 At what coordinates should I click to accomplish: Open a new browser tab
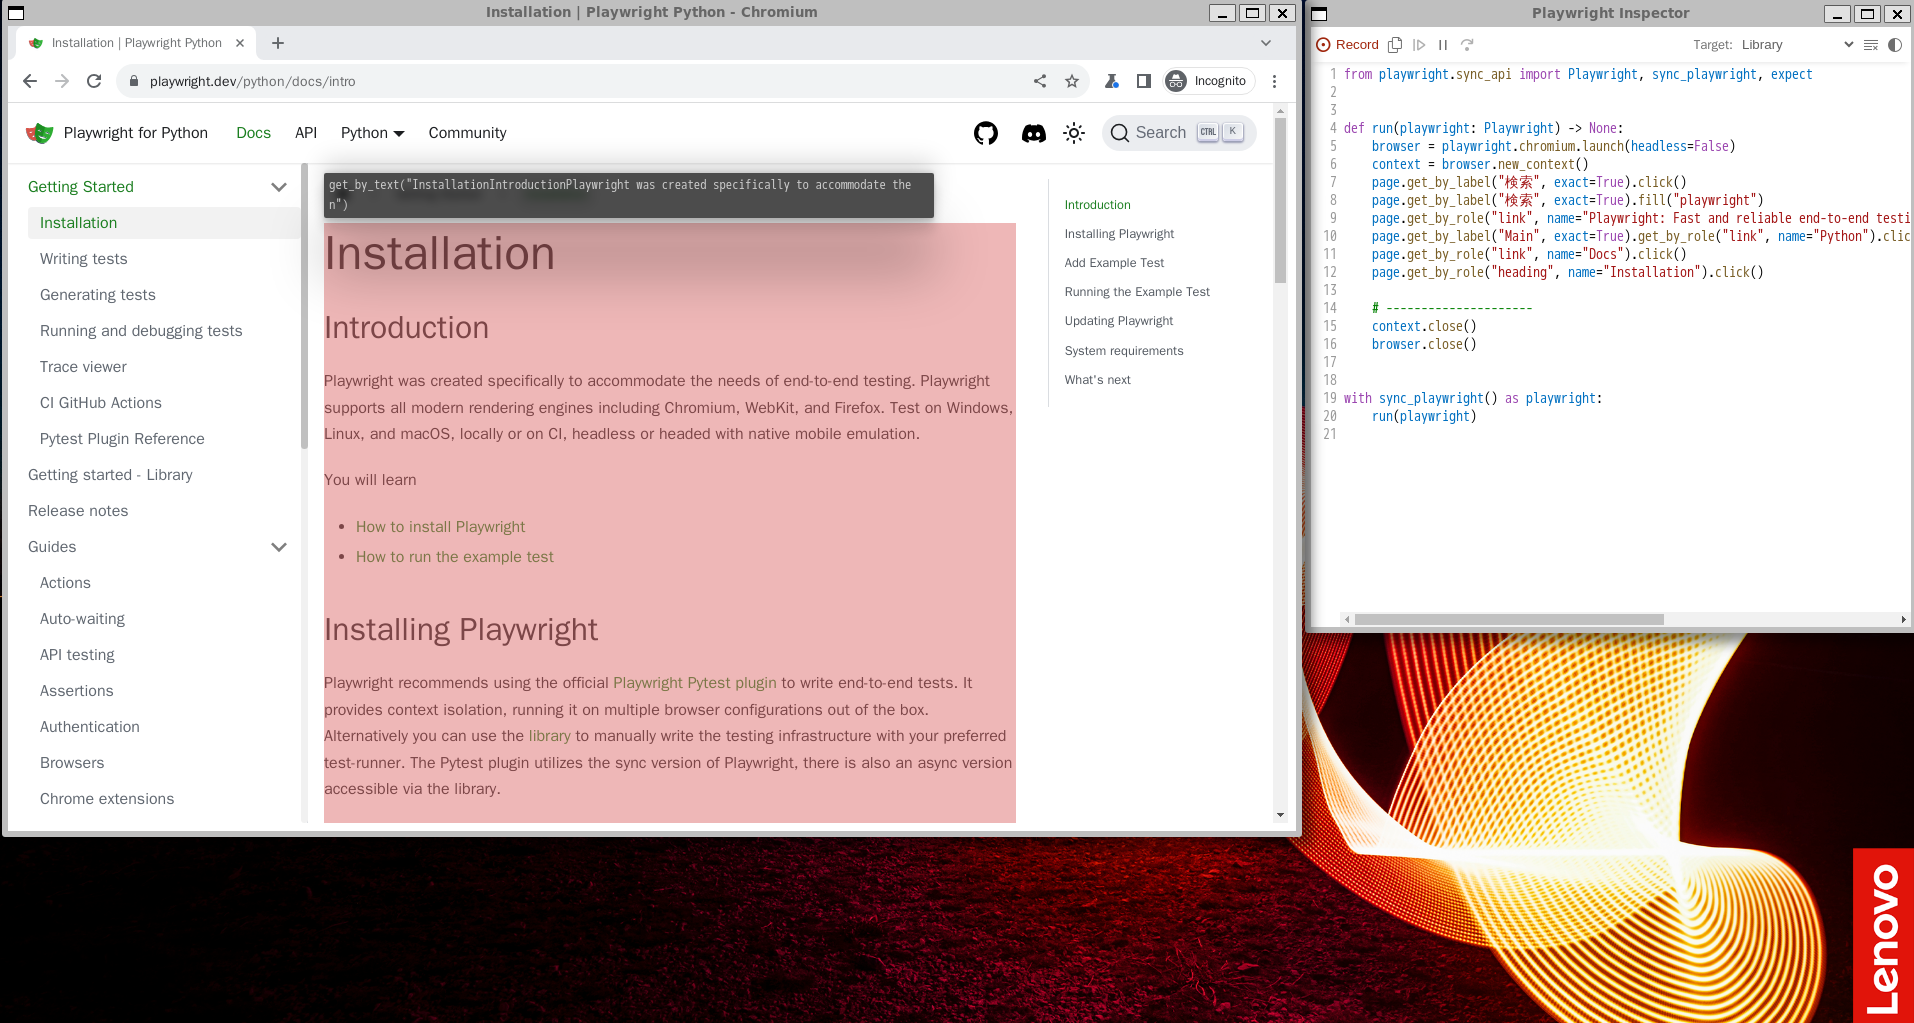tap(278, 43)
